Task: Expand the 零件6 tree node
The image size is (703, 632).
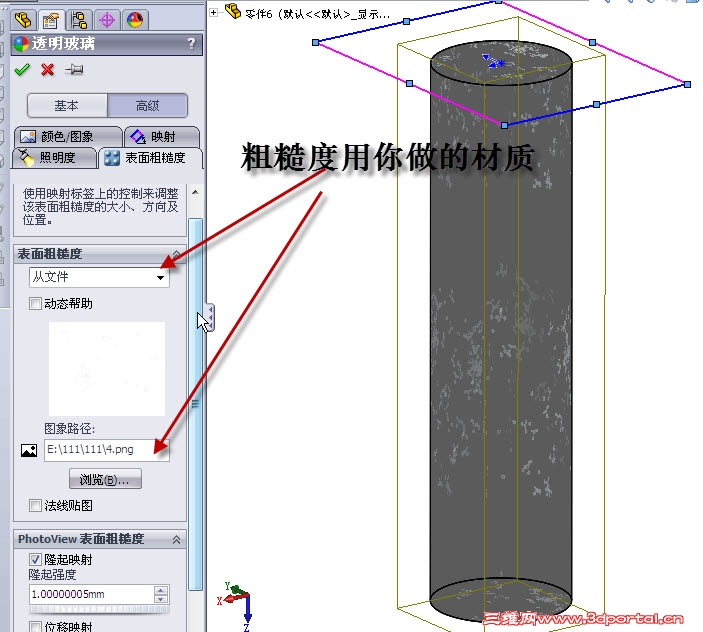Action: pos(214,13)
